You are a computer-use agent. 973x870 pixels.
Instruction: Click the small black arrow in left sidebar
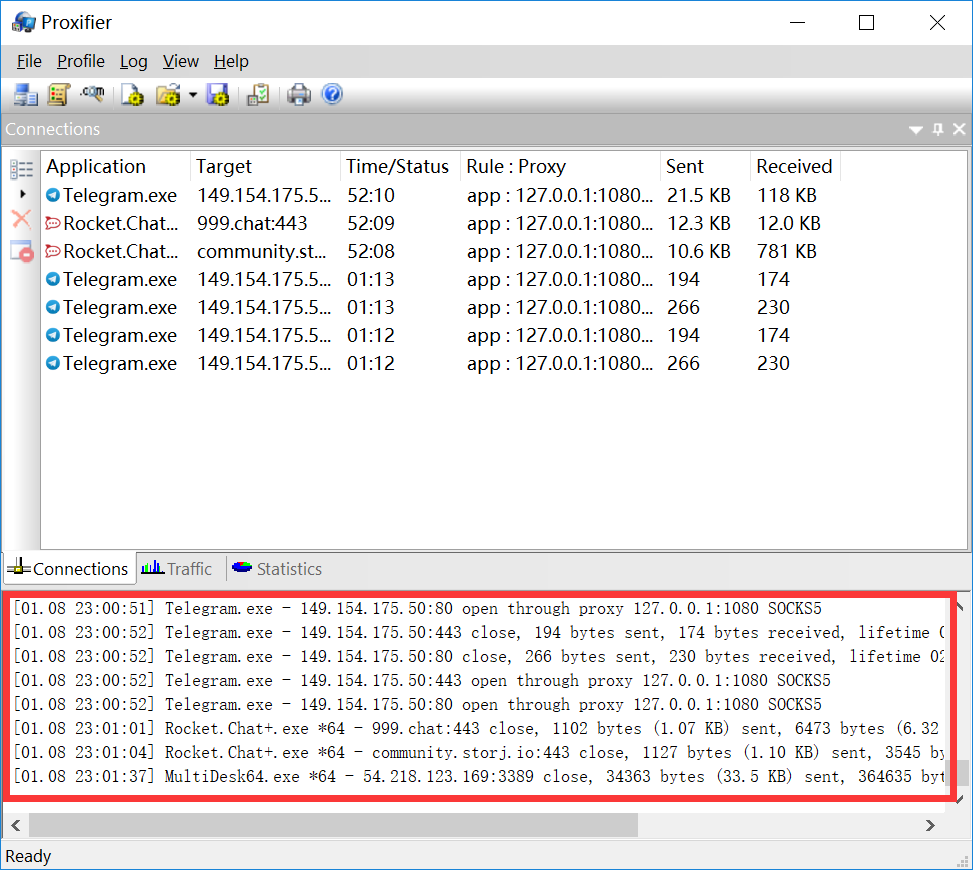[x=23, y=194]
